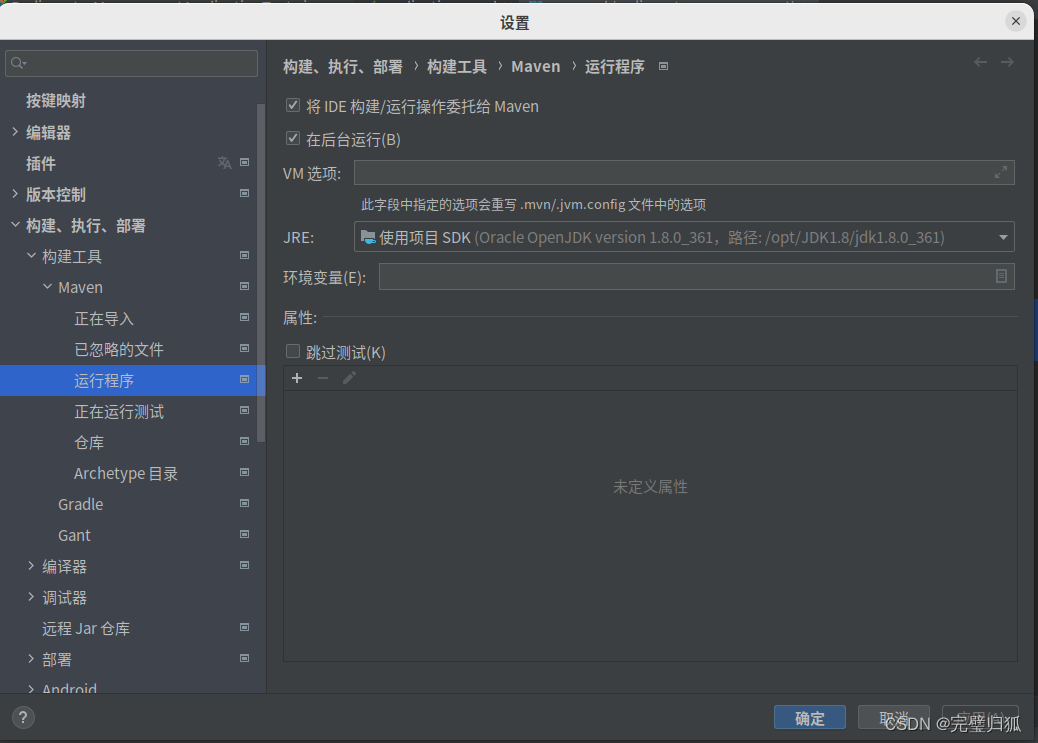1038x743 pixels.
Task: Click the plus icon to add a property
Action: [x=296, y=378]
